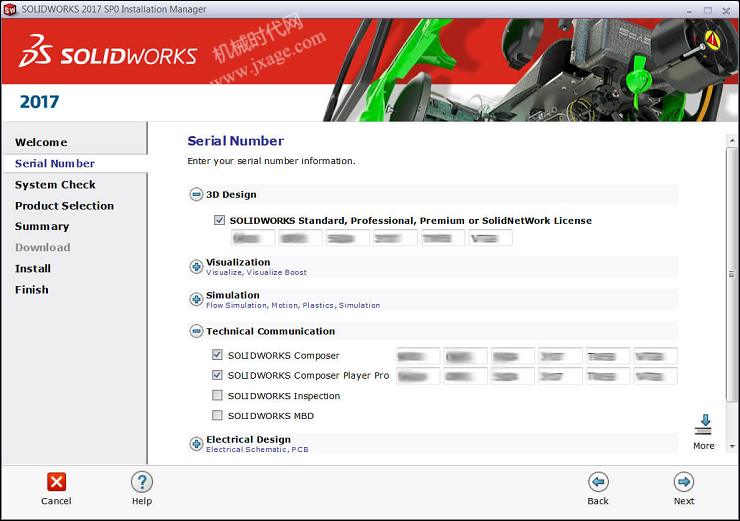Expand the Electrical Design section

pos(196,444)
